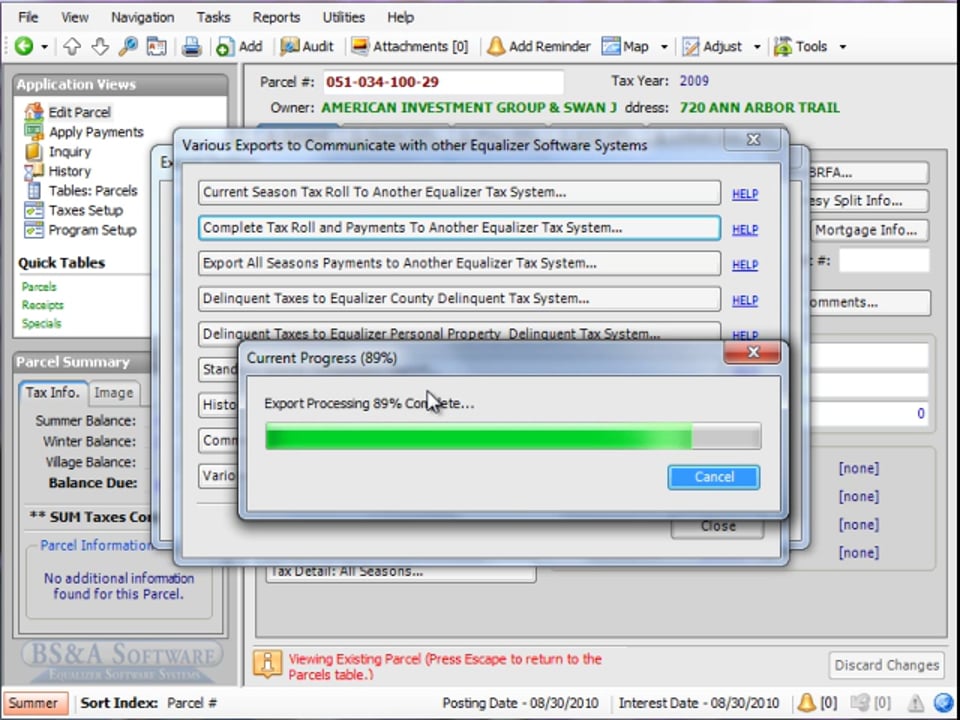This screenshot has height=720, width=960.
Task: Expand the Adjust dropdown arrow
Action: coord(757,47)
